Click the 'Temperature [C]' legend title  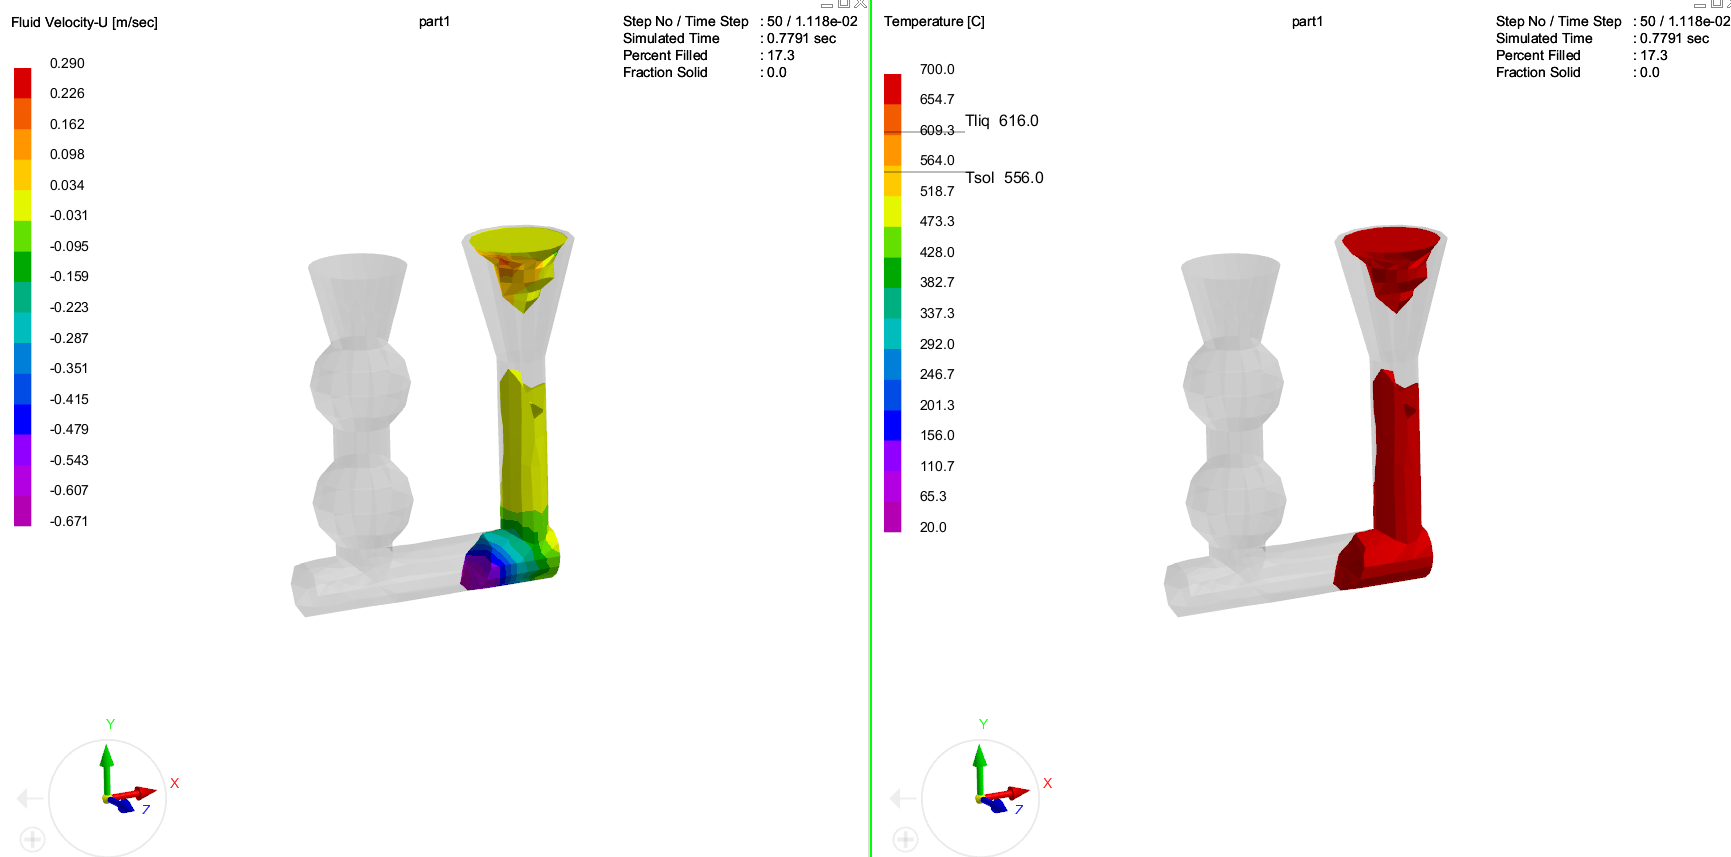coord(934,21)
